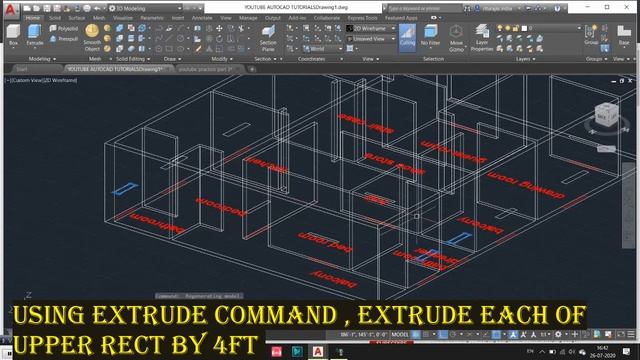Click the search keyword input field
Viewport: 640px width, 360px height.
(x=424, y=8)
